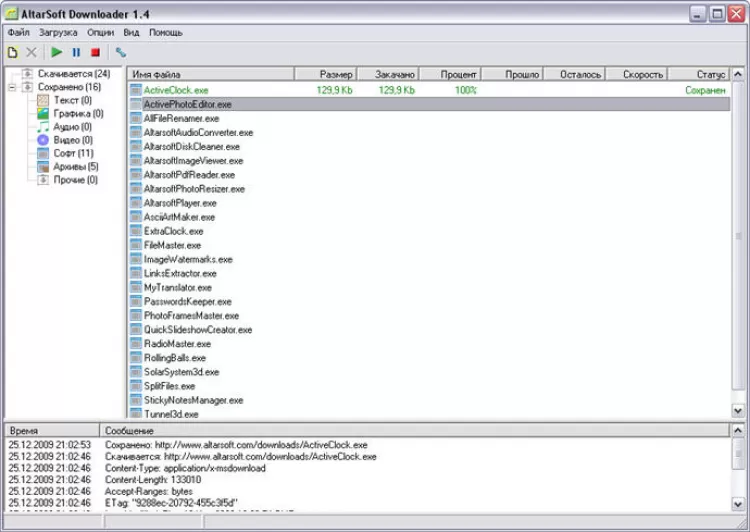Image resolution: width=750 pixels, height=532 pixels.
Task: Select AllFileRenamer.exe in the list
Action: click(181, 118)
